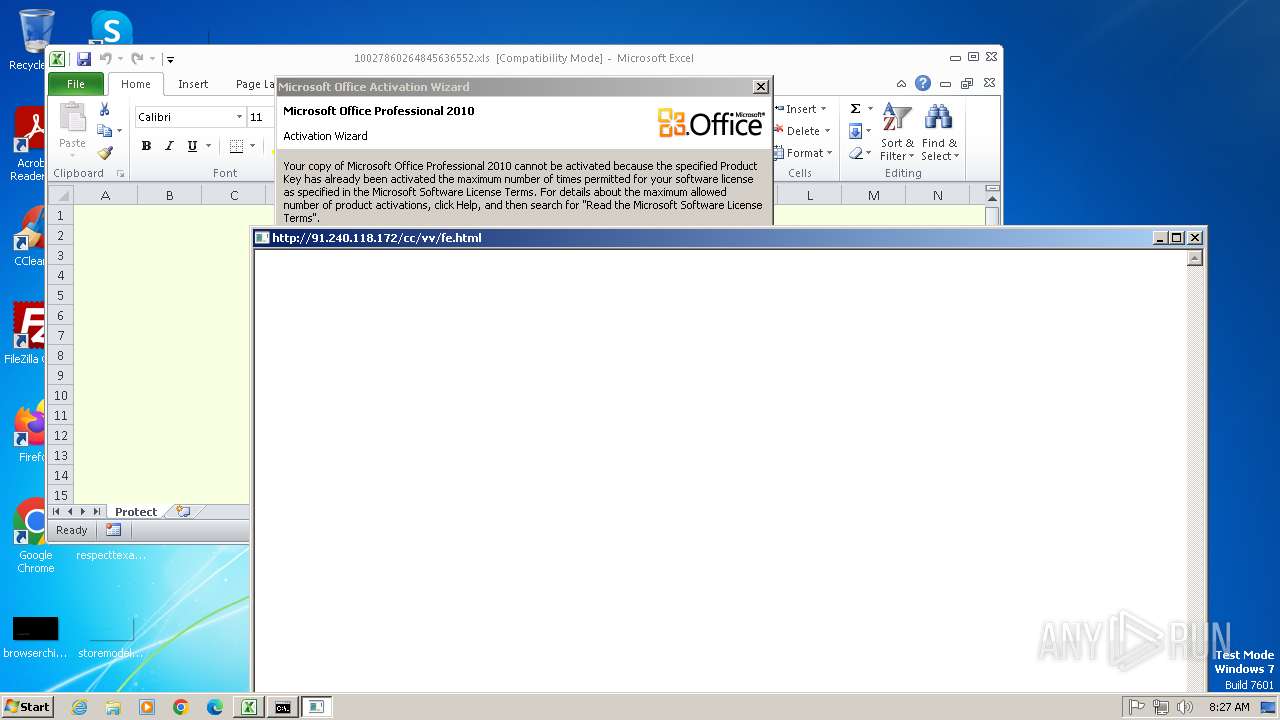The image size is (1280, 720).
Task: Go to last sheet with navigation arrow
Action: point(96,512)
